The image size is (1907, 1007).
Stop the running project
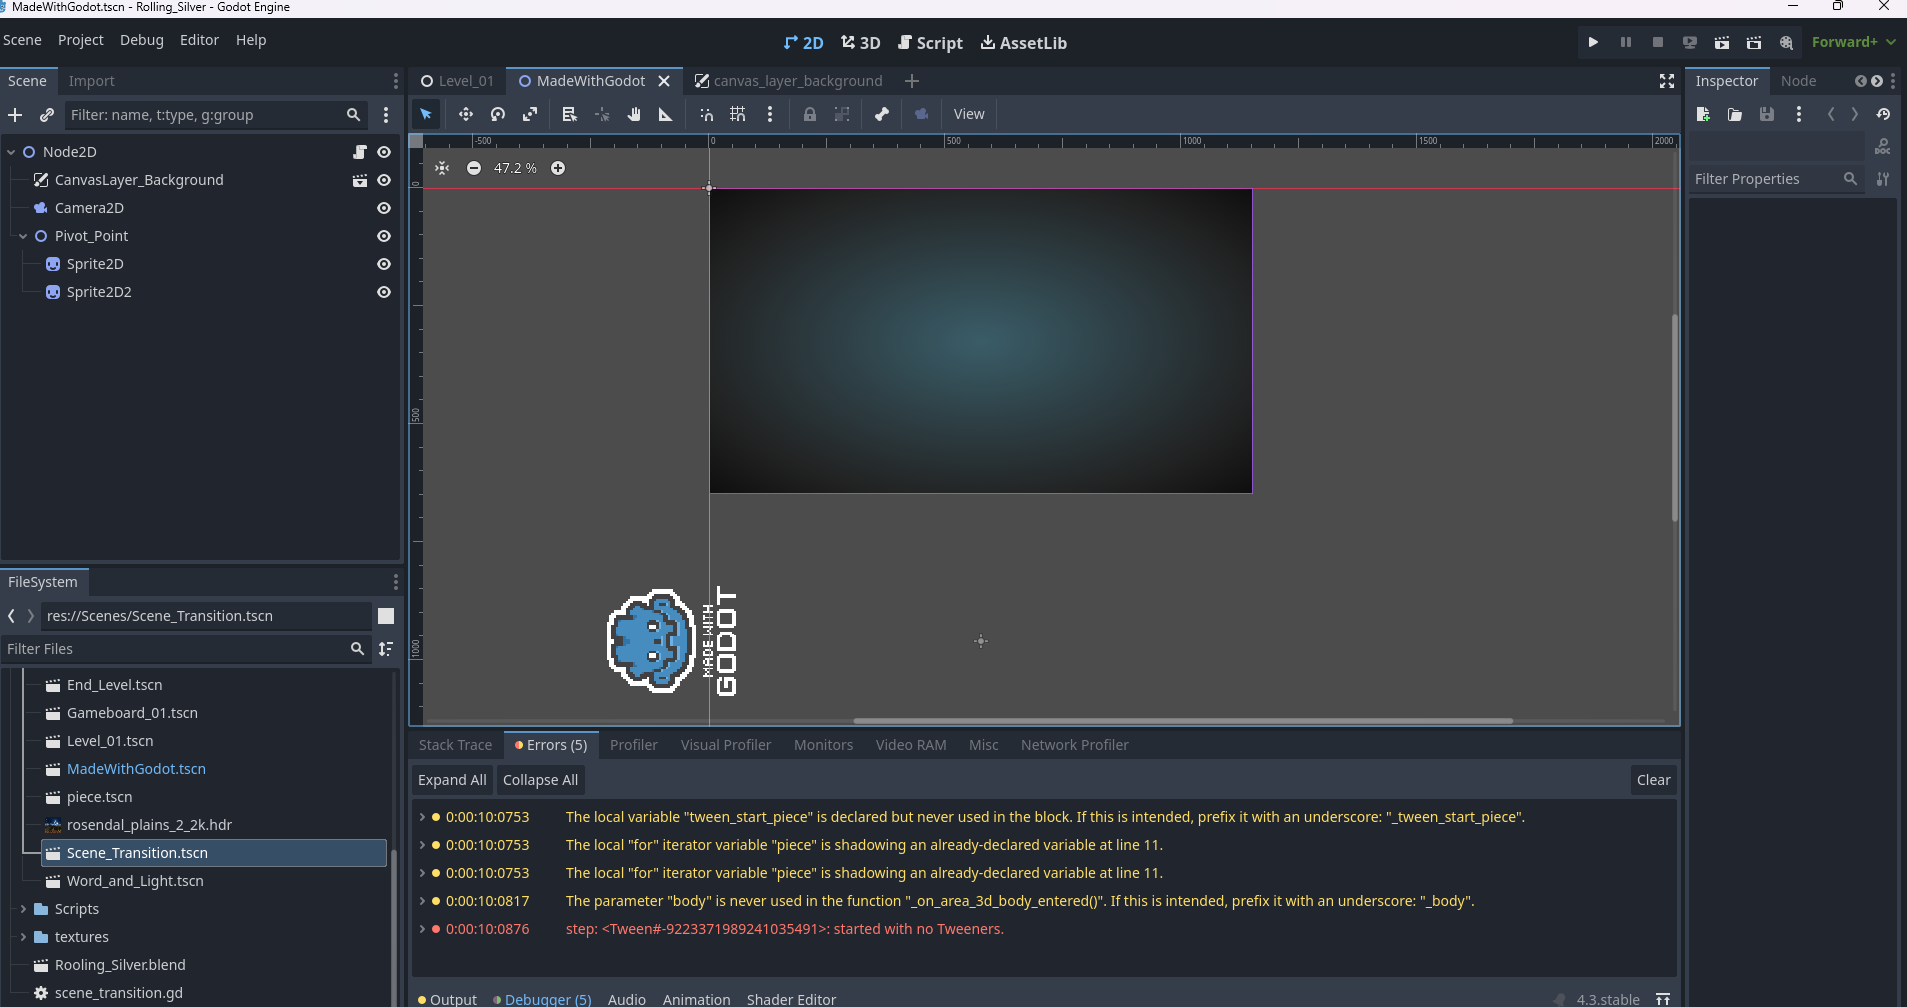coord(1658,42)
